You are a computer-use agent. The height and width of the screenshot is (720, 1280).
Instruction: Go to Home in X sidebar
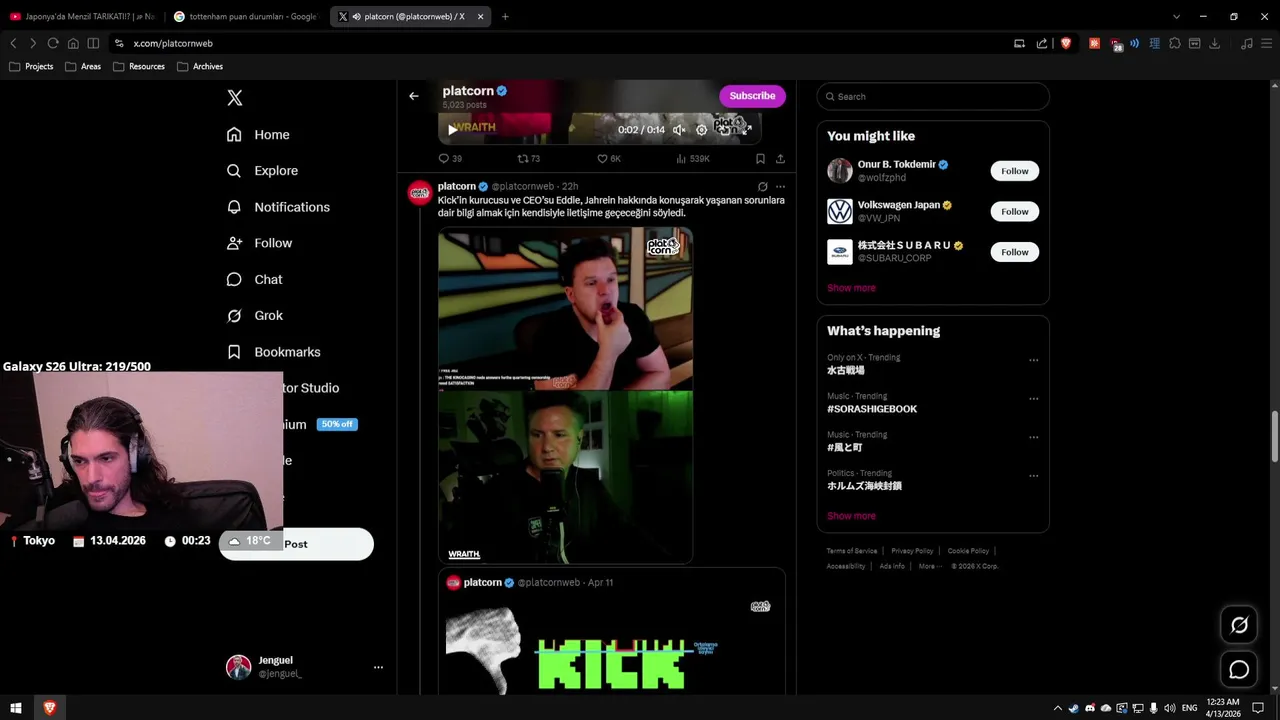(258, 135)
